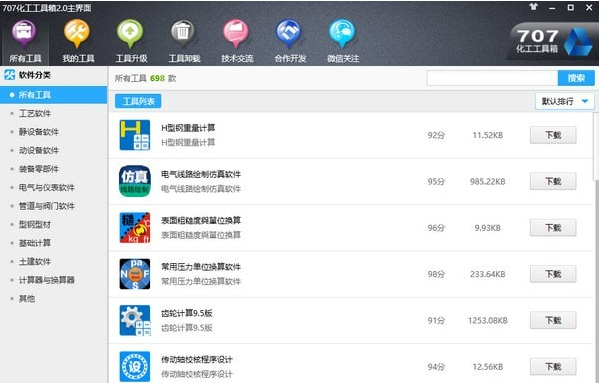Click the 1253.08KB size value
Viewport: 601px width, 383px height.
point(488,320)
